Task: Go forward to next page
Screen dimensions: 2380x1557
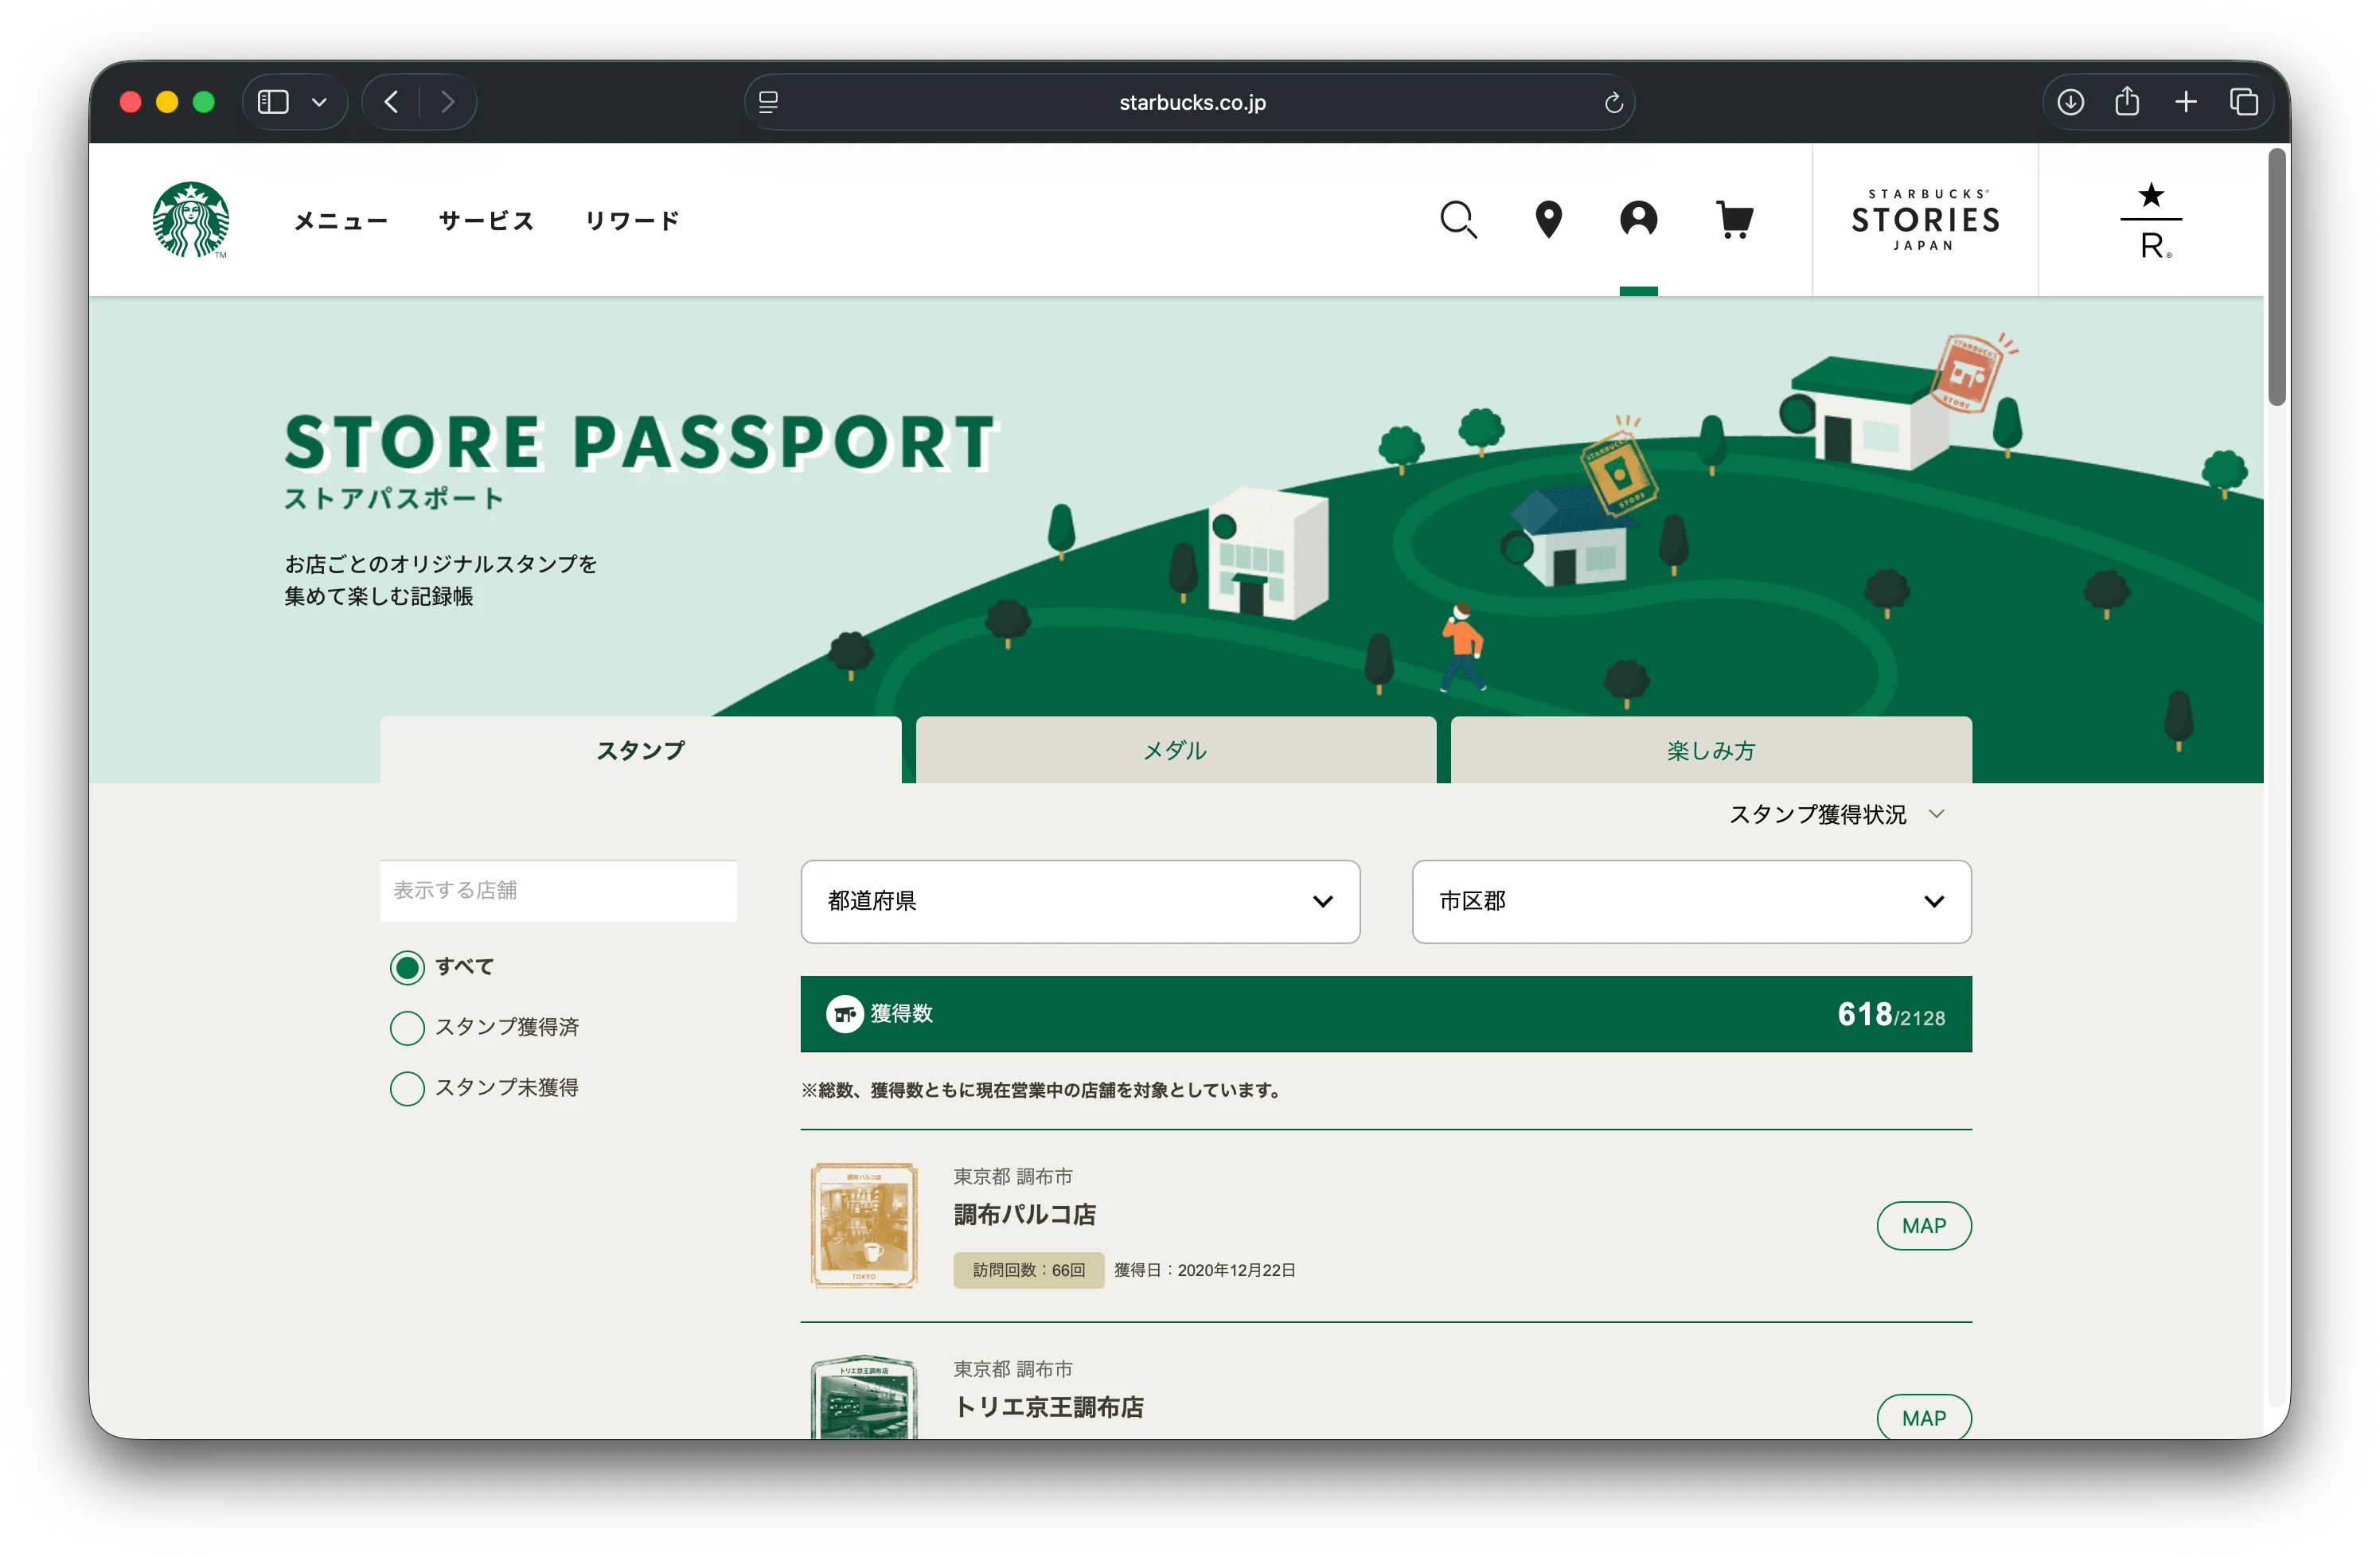Action: coord(447,102)
